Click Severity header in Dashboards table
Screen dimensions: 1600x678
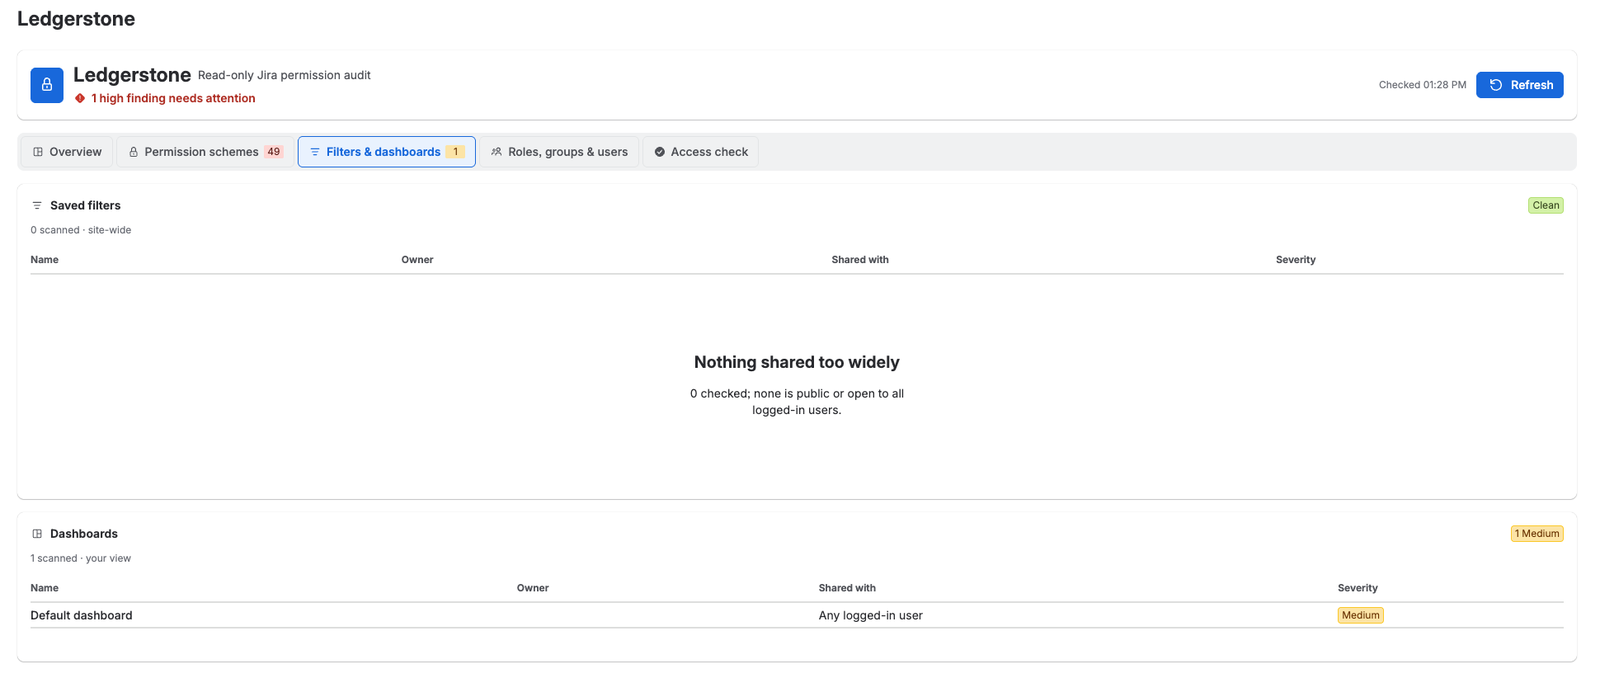tap(1357, 588)
